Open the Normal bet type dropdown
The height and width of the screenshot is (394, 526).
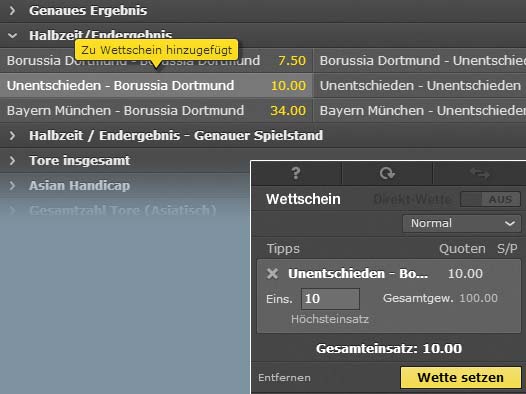pos(462,223)
